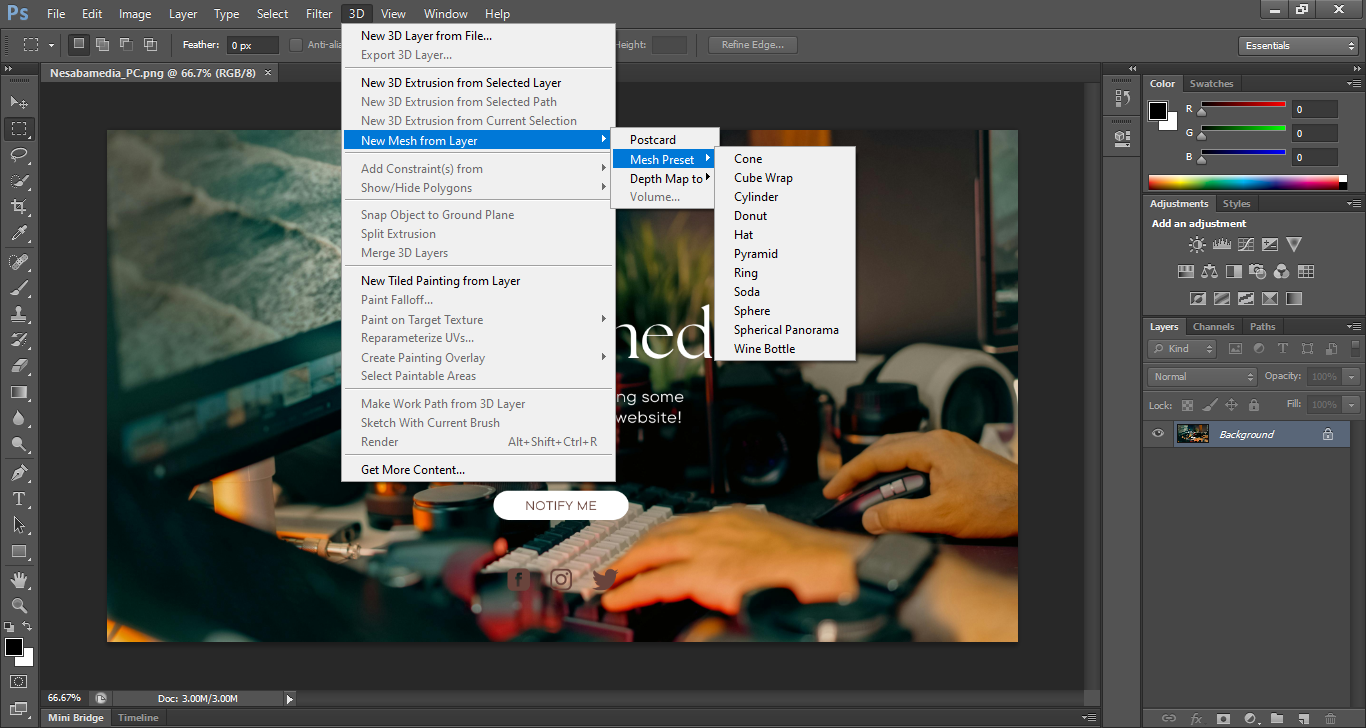Select the Crop tool
Viewport: 1366px width, 728px height.
click(19, 207)
